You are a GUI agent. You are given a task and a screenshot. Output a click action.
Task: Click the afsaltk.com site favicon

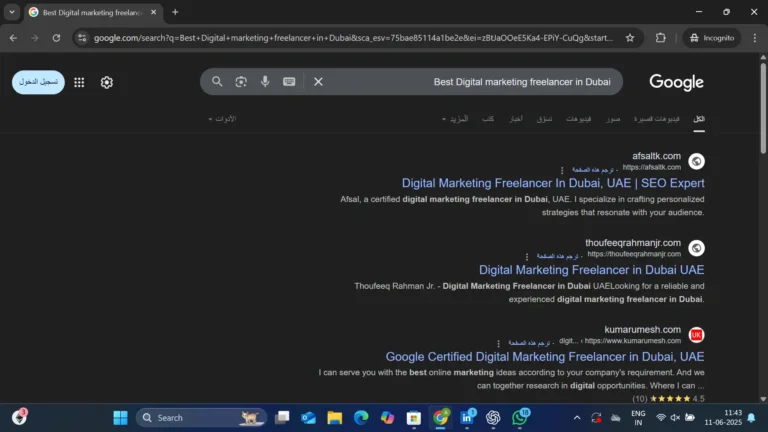tap(696, 161)
